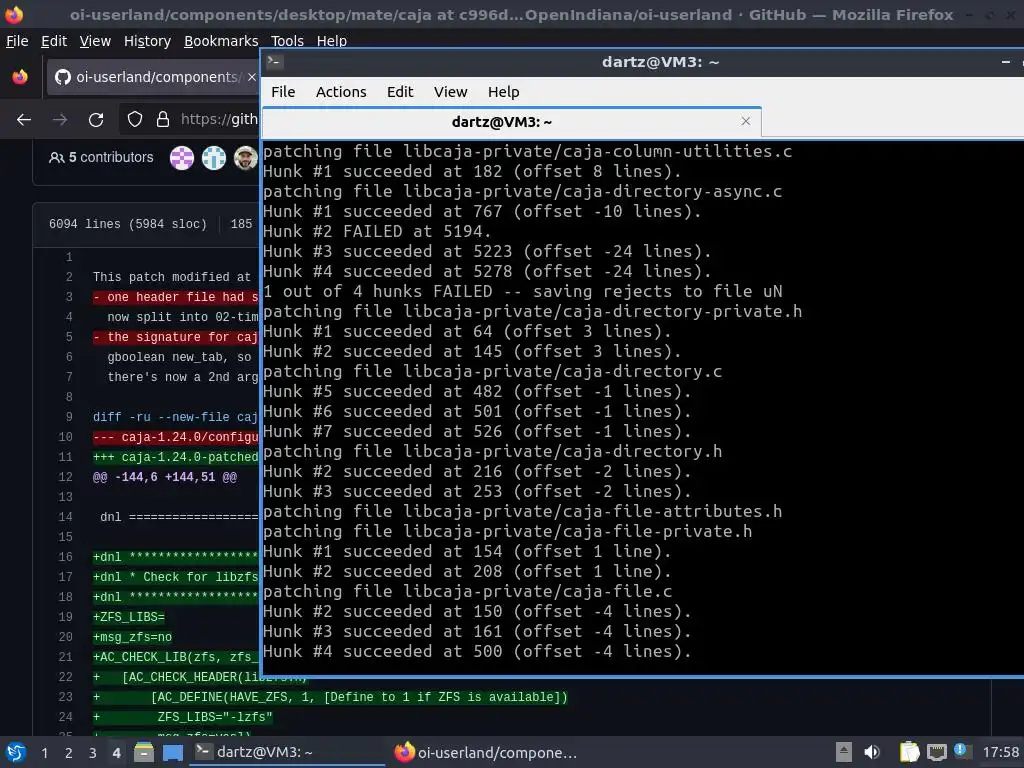Go forward in Firefox

point(60,120)
